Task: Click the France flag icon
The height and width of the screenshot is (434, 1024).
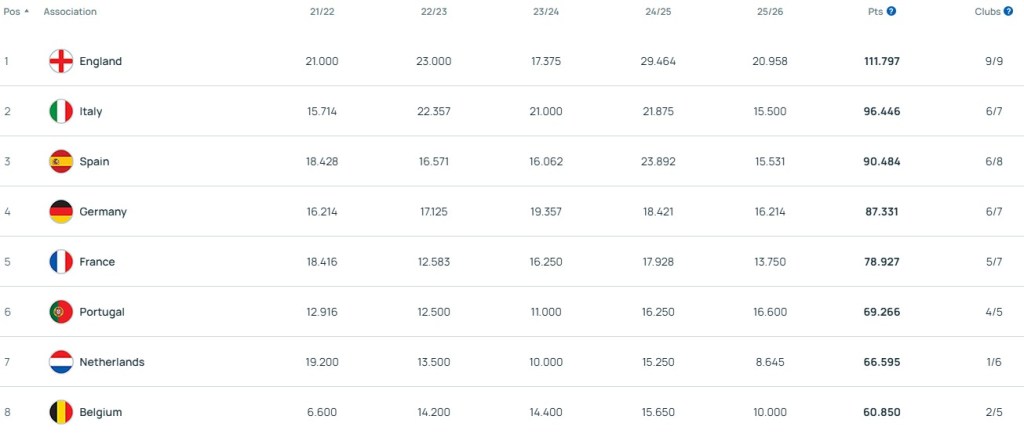Action: tap(61, 261)
